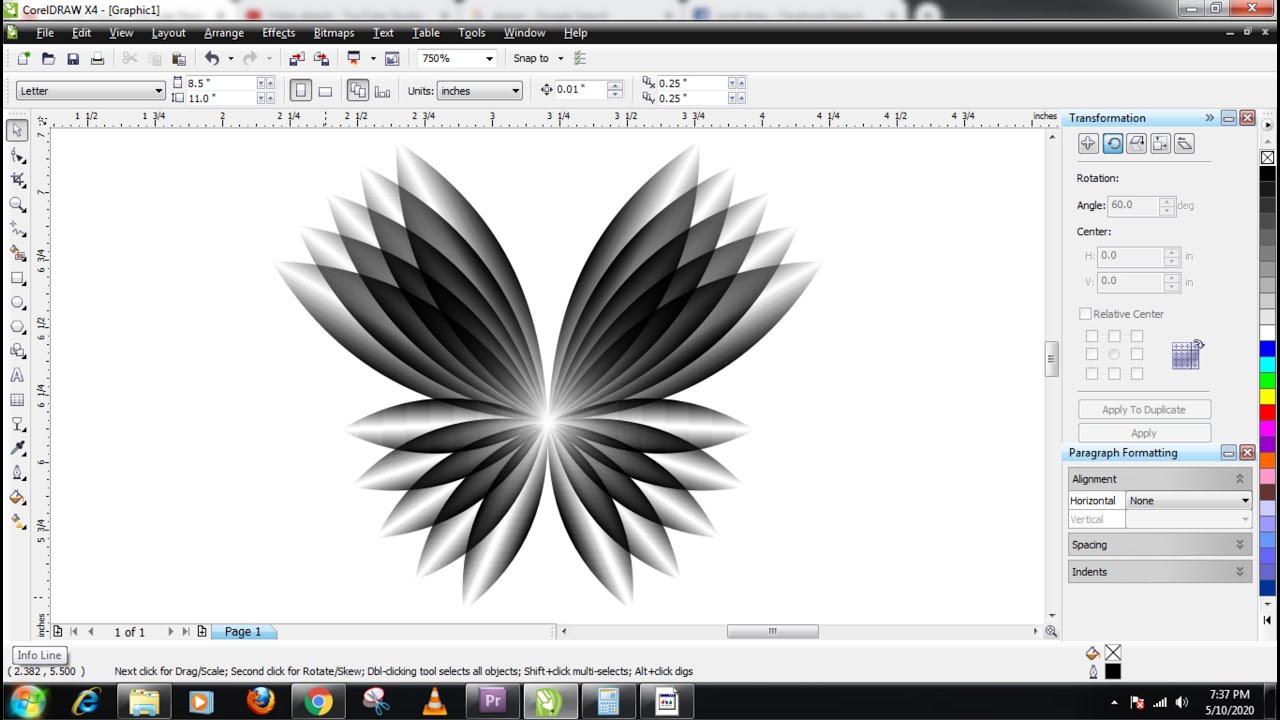
Task: Select the Shape tool
Action: pos(17,156)
